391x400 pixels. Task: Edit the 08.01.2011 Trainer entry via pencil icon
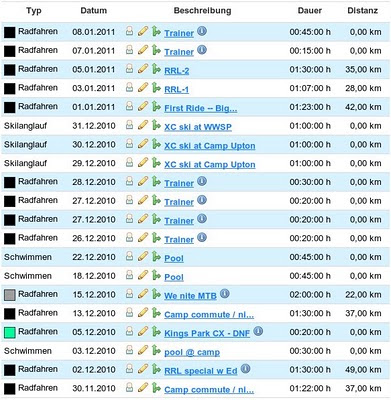(x=143, y=31)
